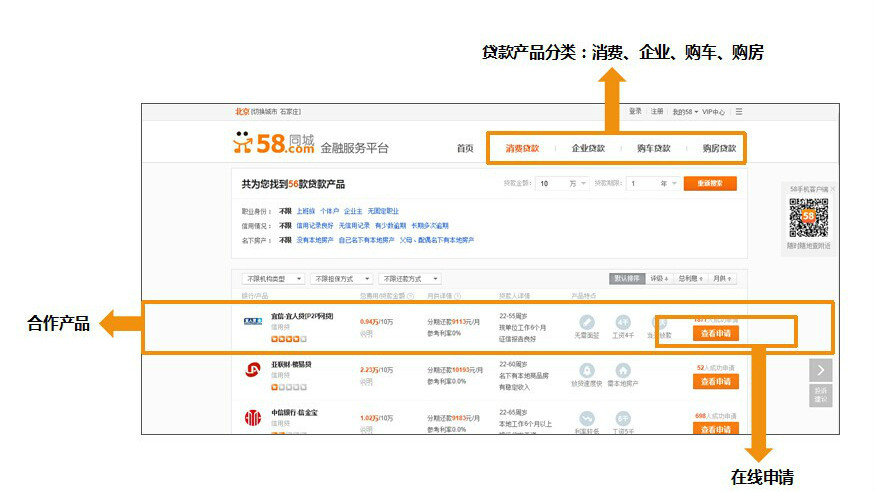Open the 万 loan amount unit dropdown
This screenshot has width=875, height=492.
[578, 184]
